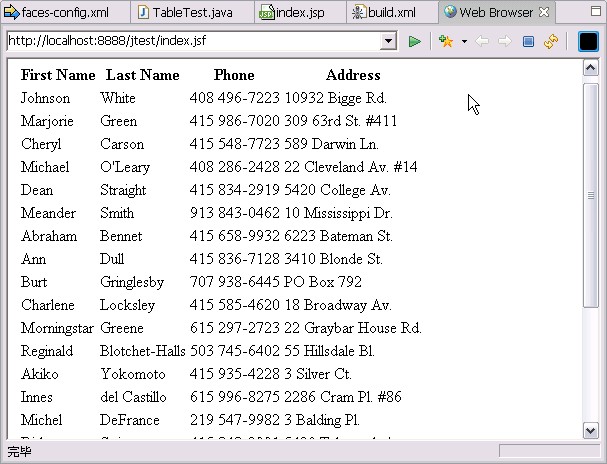The width and height of the screenshot is (607, 464).
Task: Click the Refresh page icon
Action: coord(551,41)
